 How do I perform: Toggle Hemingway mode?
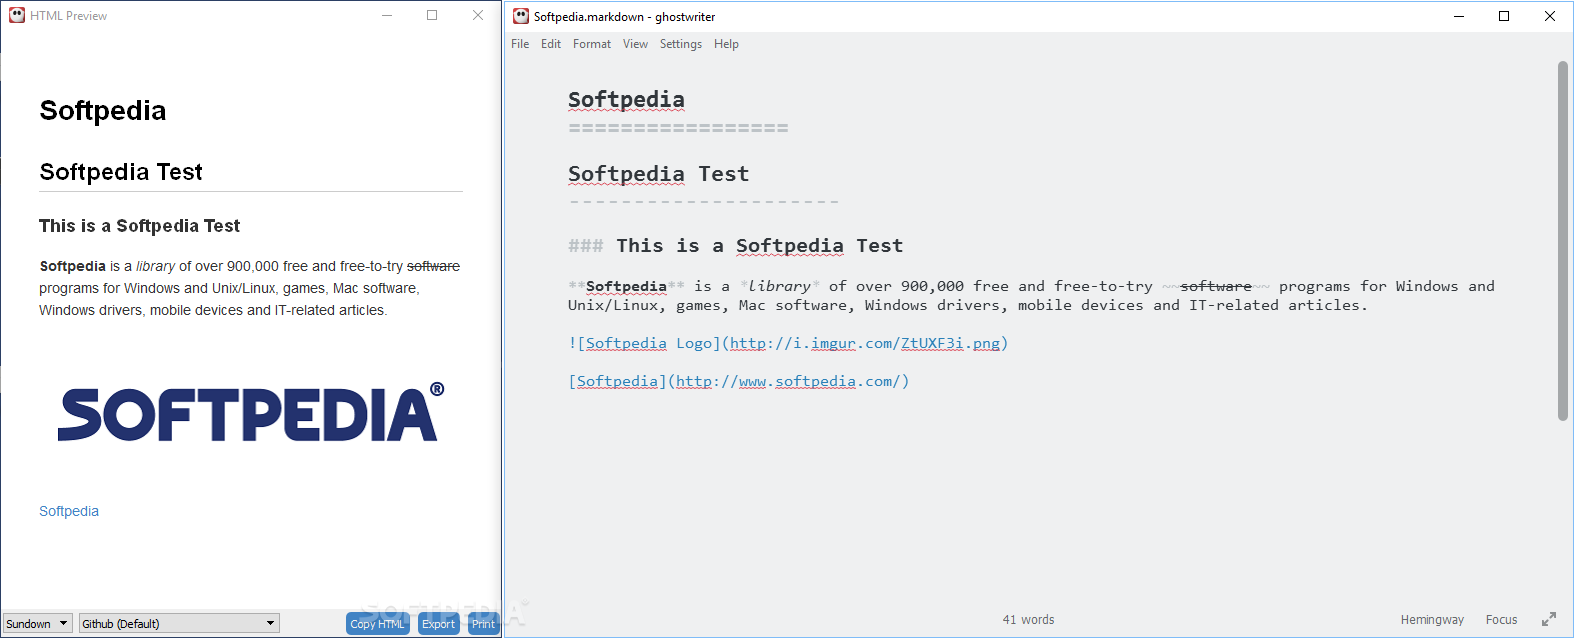[1432, 620]
